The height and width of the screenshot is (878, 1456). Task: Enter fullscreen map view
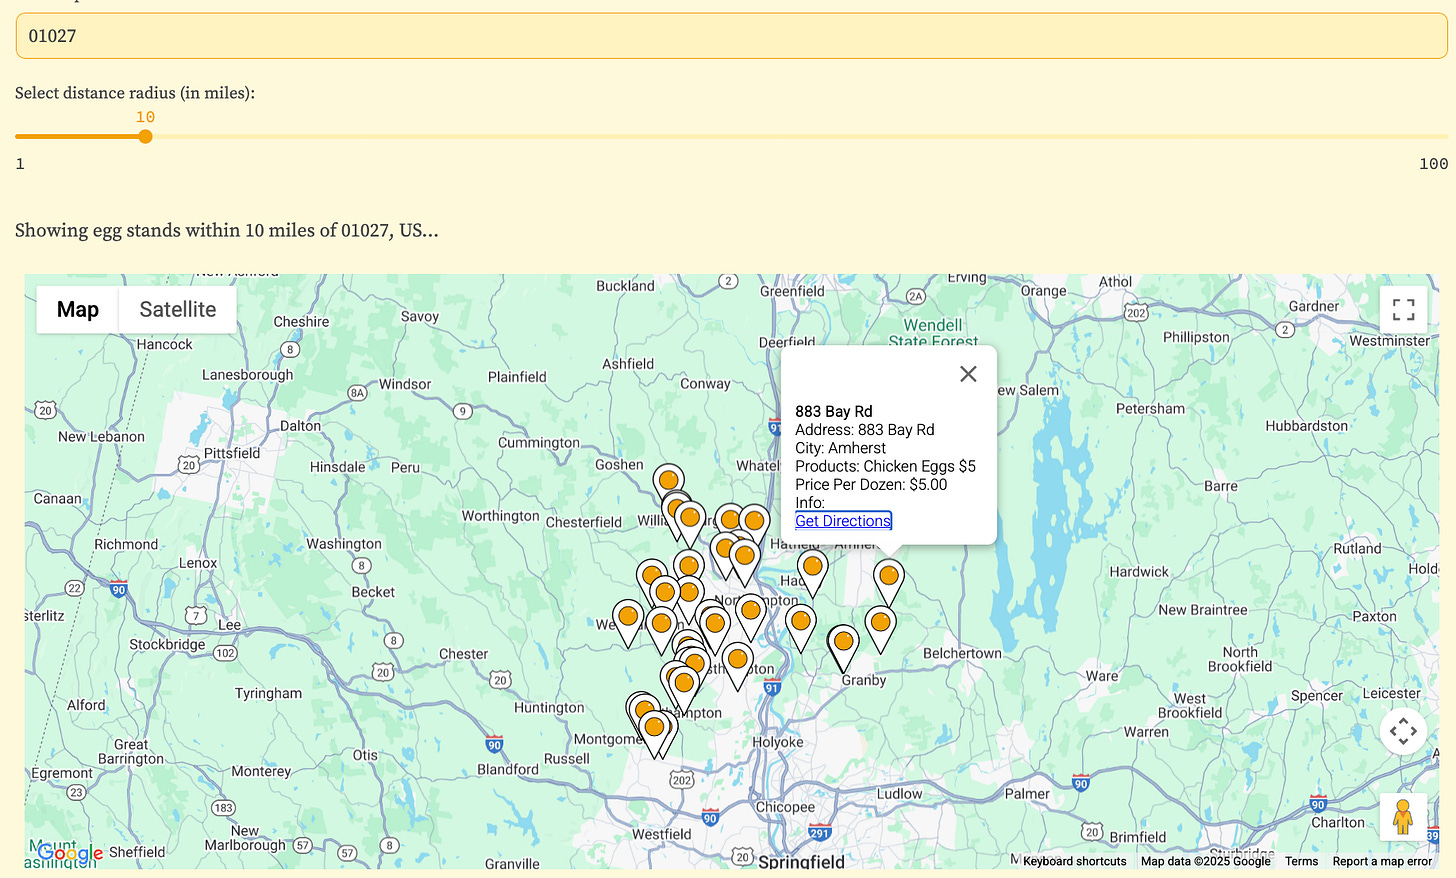pos(1403,310)
